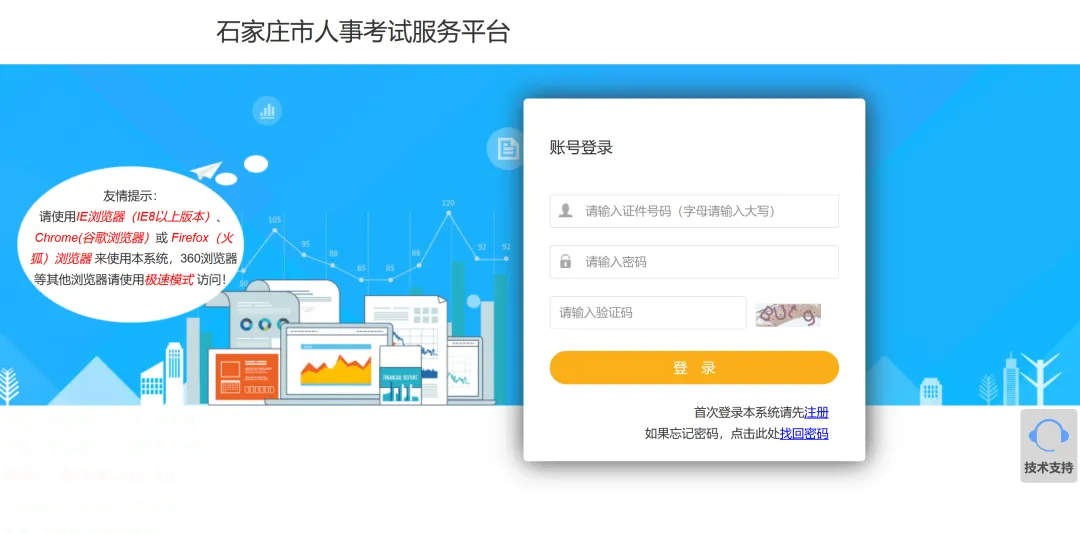Click the document icon in blue circle
The height and width of the screenshot is (534, 1080).
[507, 148]
